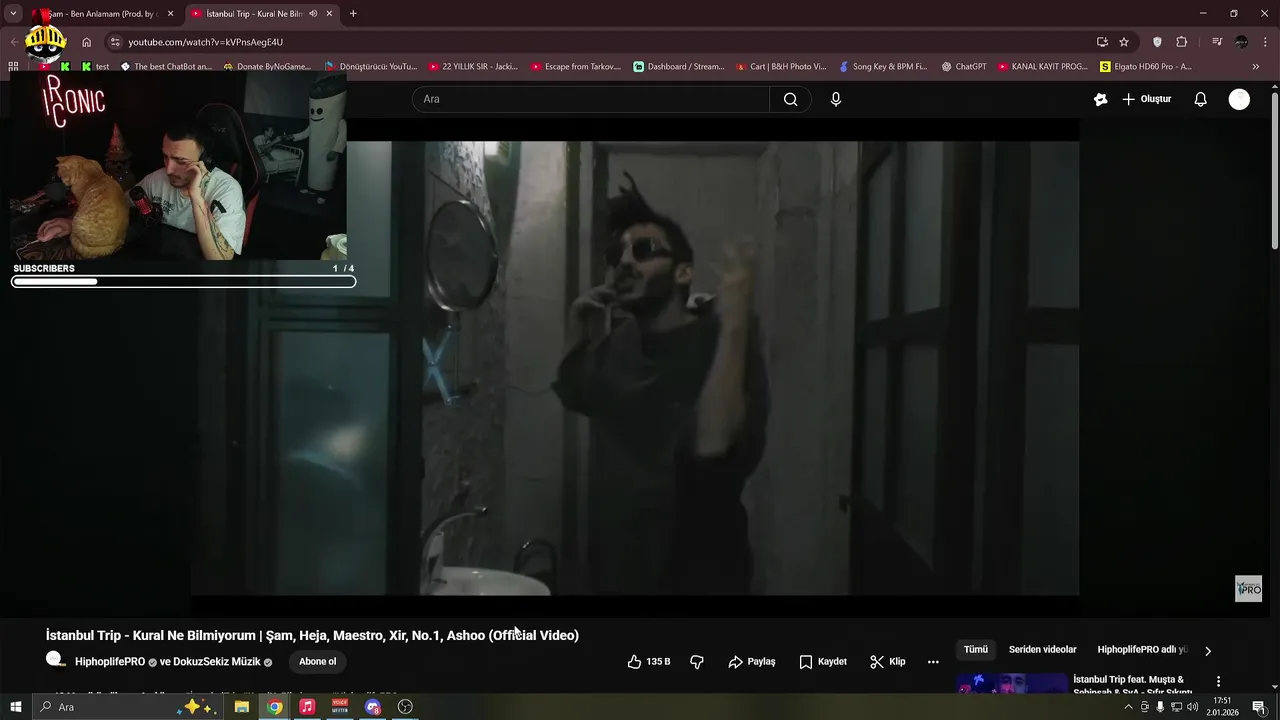Open File Explorer from taskbar
The height and width of the screenshot is (720, 1280).
point(242,707)
